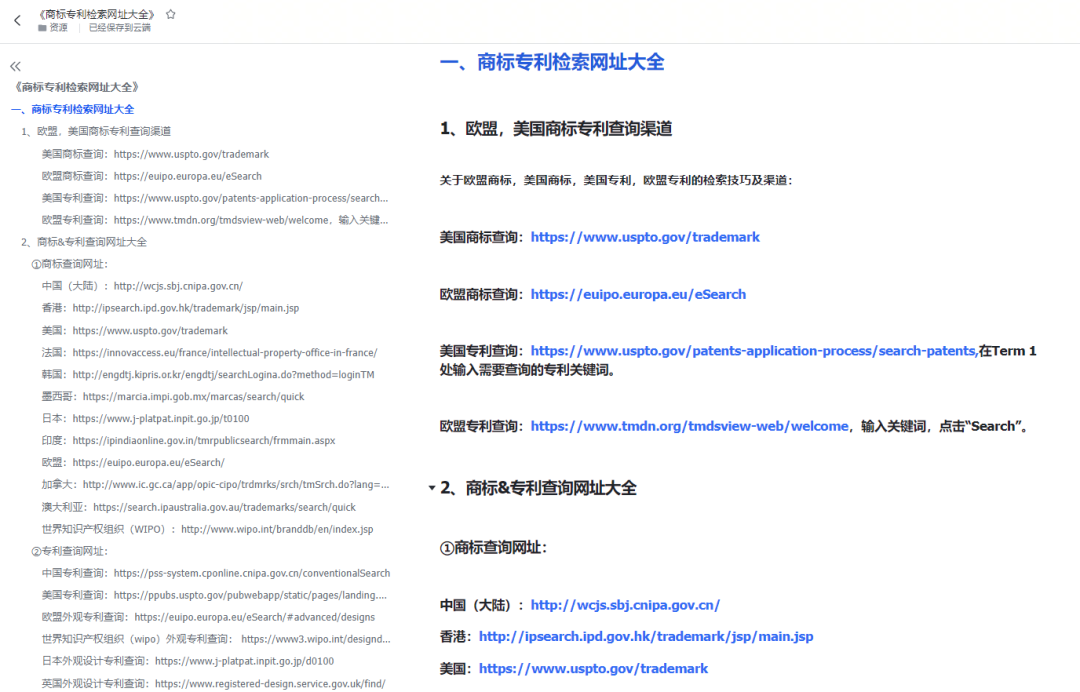Select outline entry 澳大利亚 ipaustralia.gov.au
This screenshot has height=692, width=1080.
pos(198,507)
